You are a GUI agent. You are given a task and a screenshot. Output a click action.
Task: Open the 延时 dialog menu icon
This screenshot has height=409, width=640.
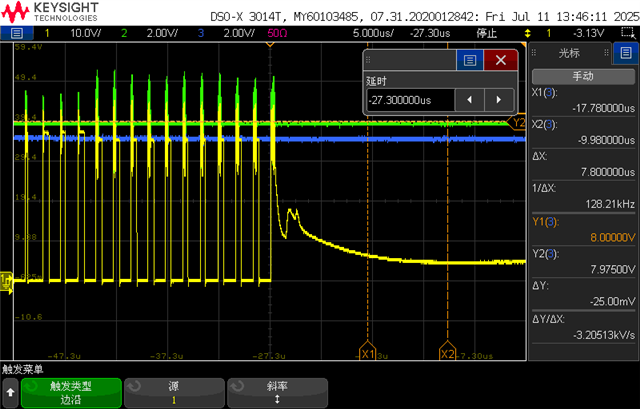pyautogui.click(x=470, y=60)
